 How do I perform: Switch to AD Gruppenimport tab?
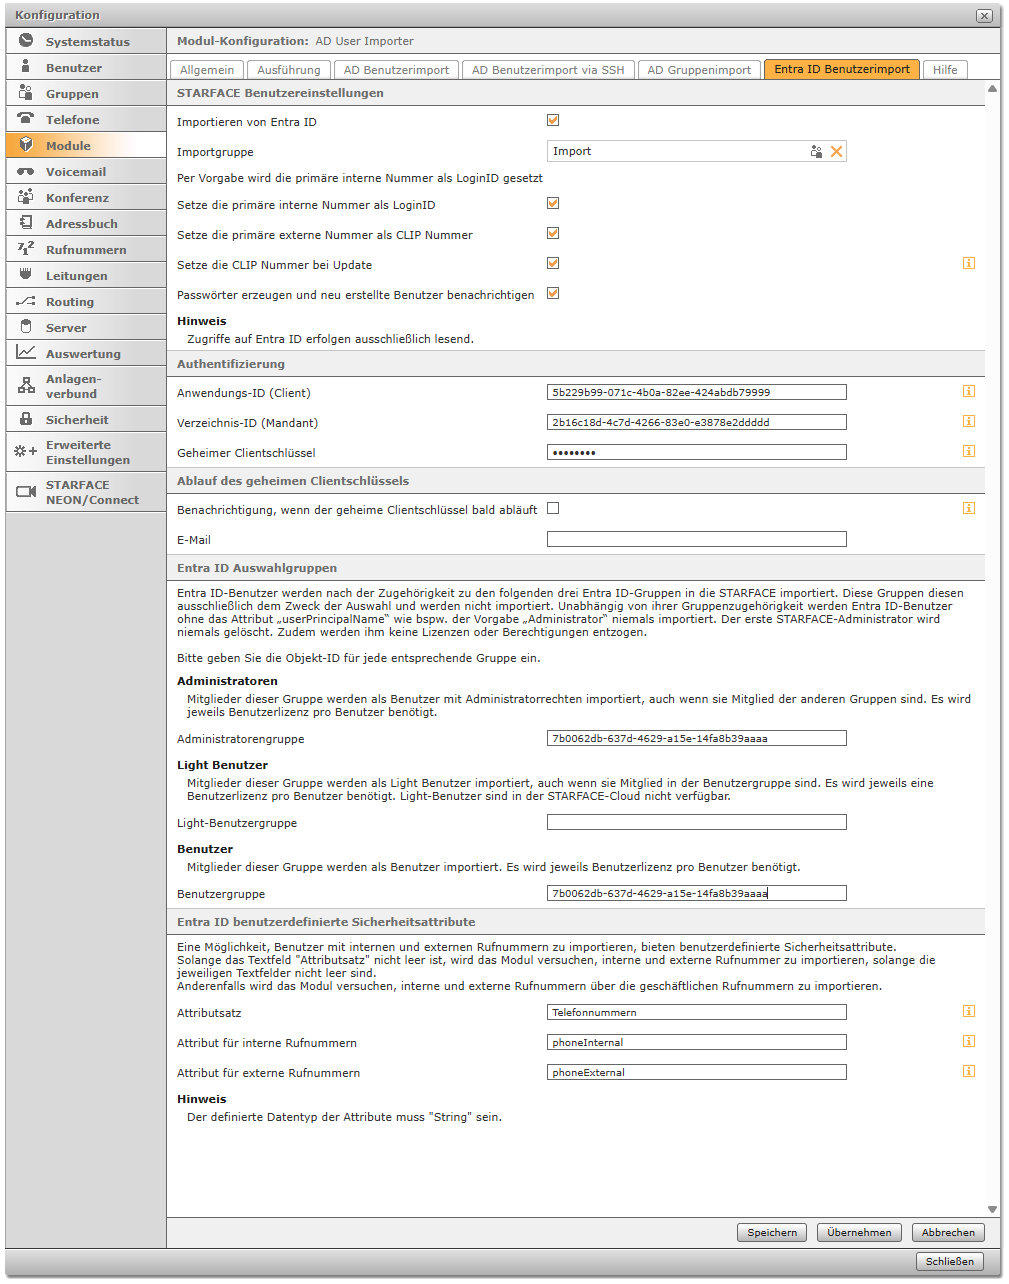pos(698,70)
